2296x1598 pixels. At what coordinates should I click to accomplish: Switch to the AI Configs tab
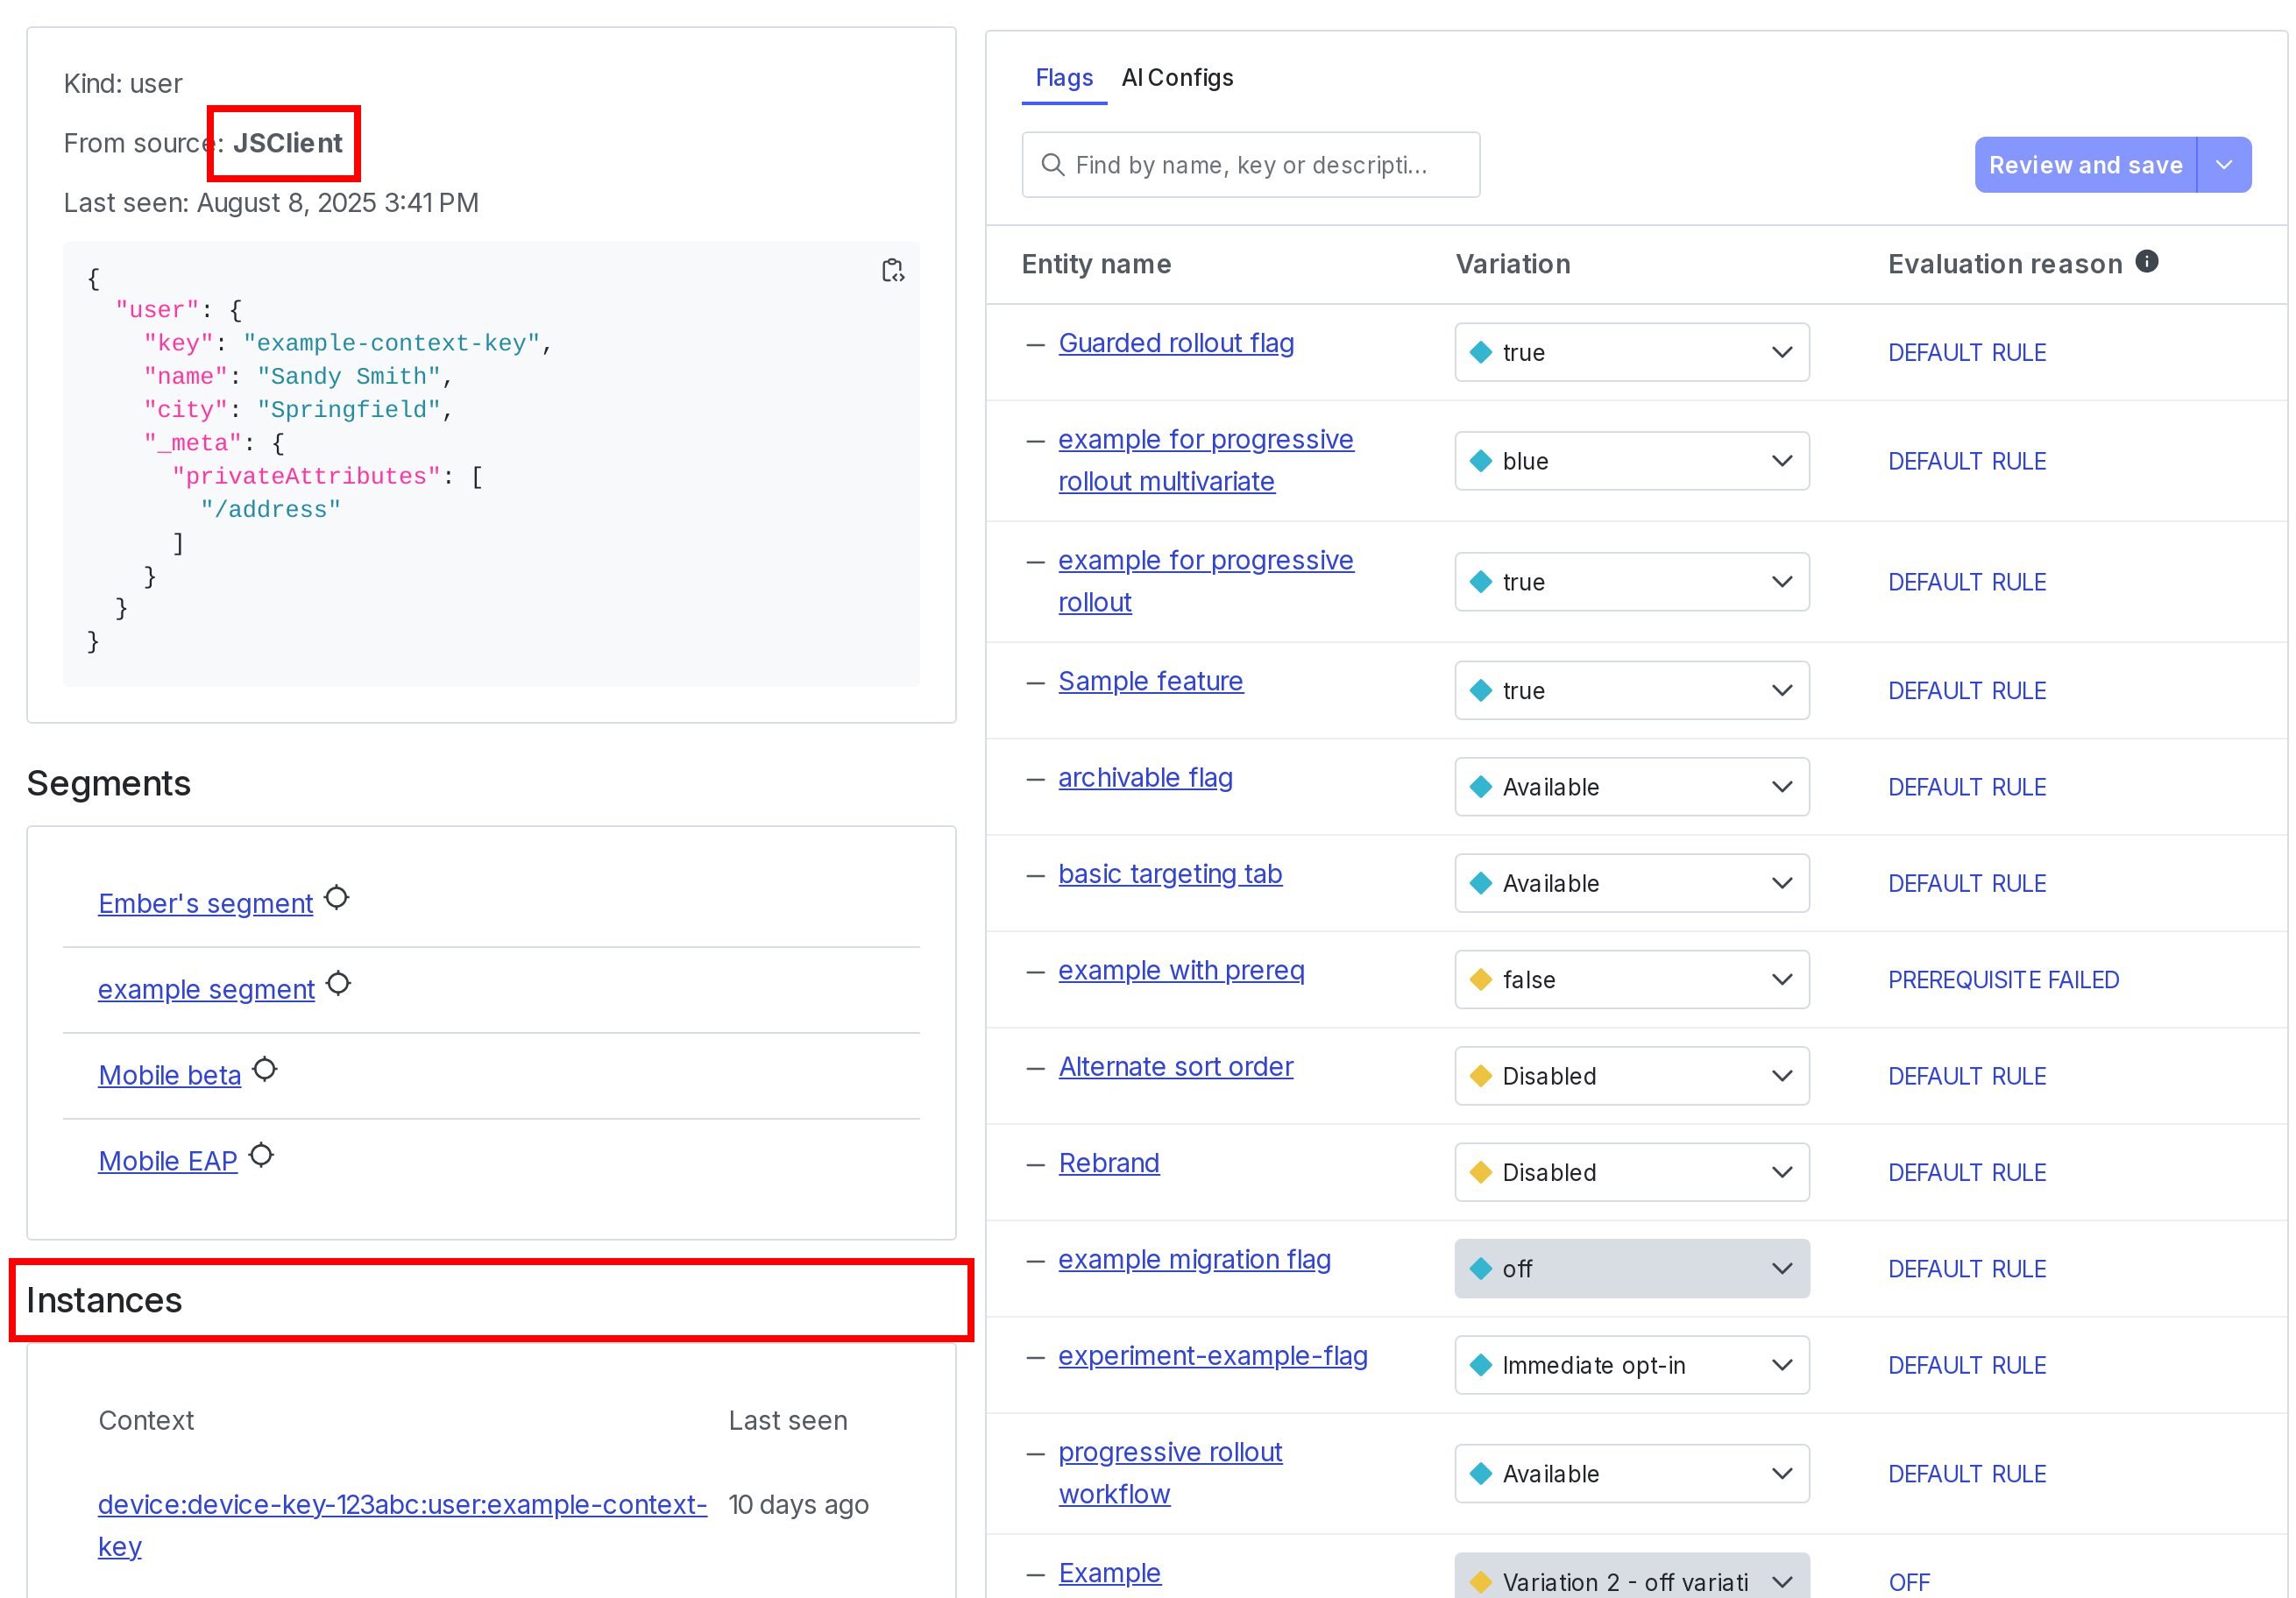[x=1177, y=77]
